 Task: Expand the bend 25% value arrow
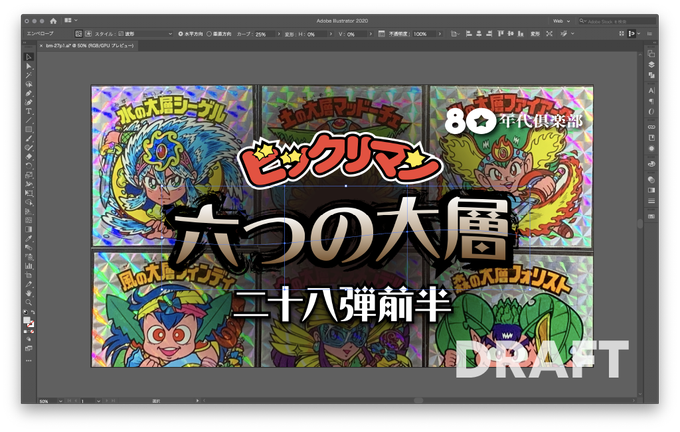[x=278, y=34]
